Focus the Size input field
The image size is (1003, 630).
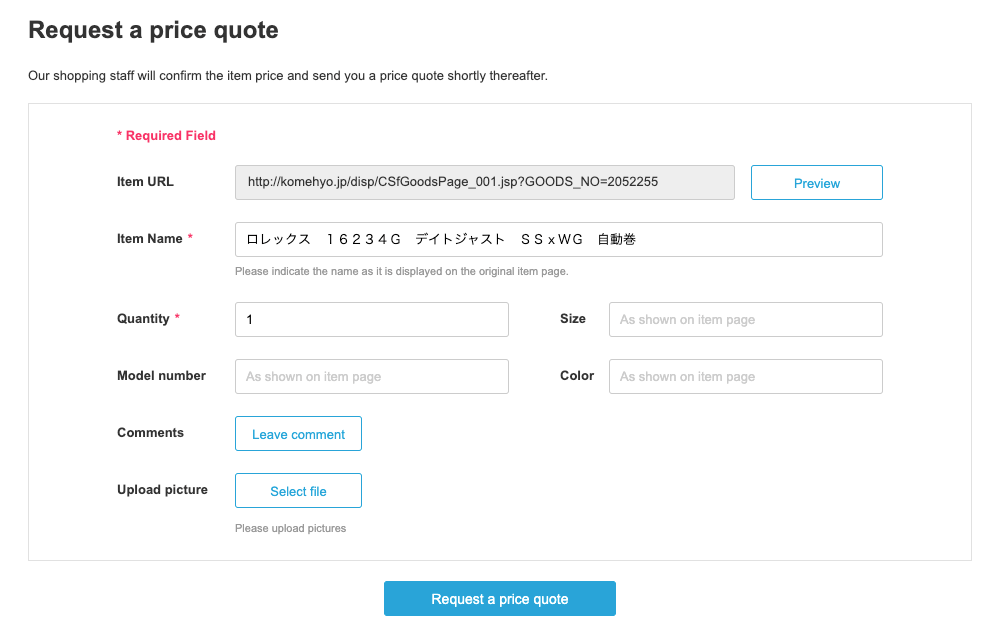746,319
